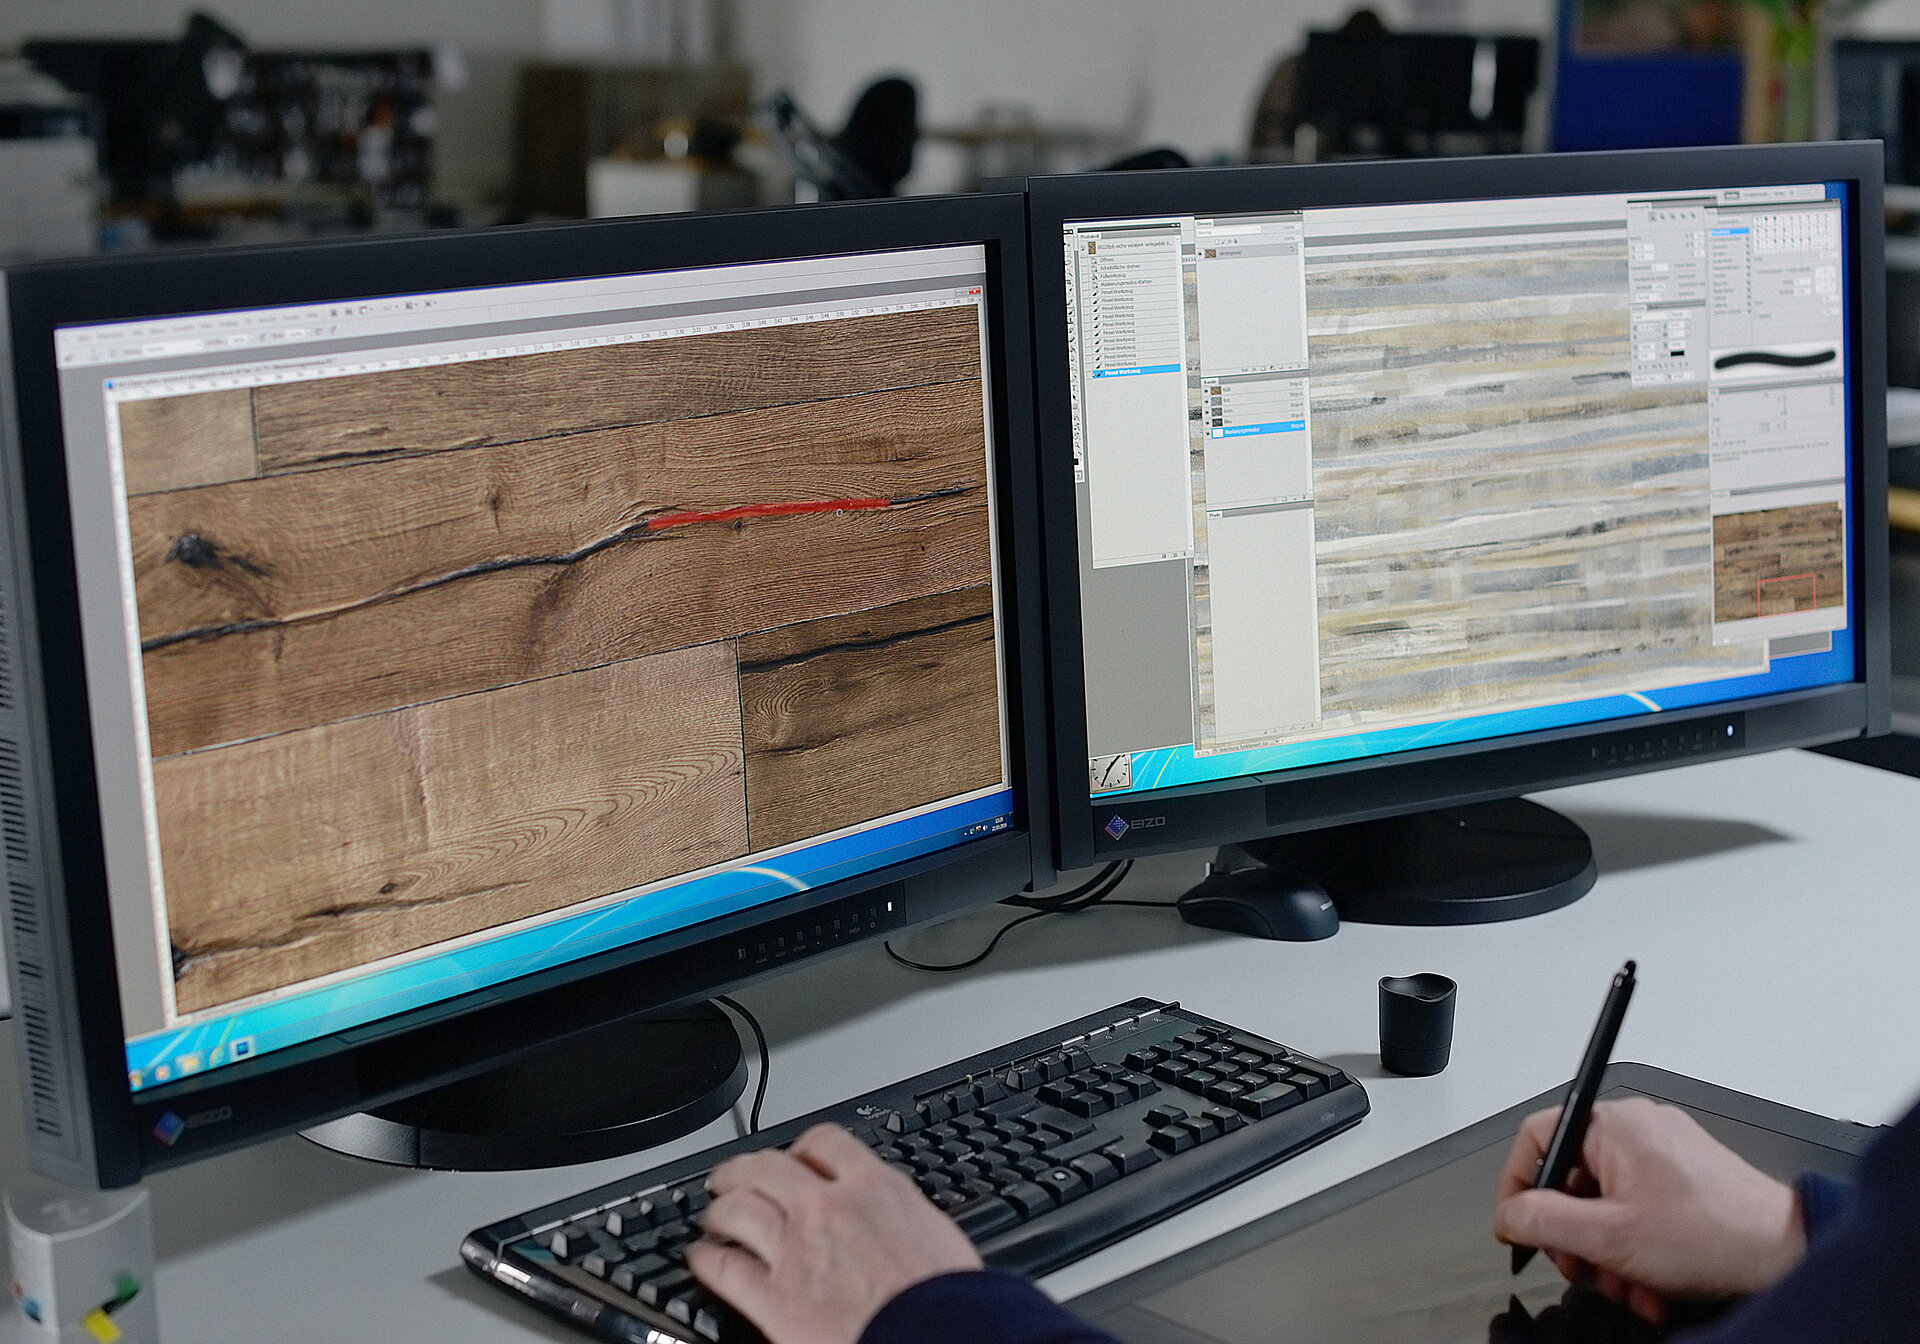Screen dimensions: 1920x1344
Task: Click the Markierungsmodus starten history entry
Action: [x=1126, y=283]
